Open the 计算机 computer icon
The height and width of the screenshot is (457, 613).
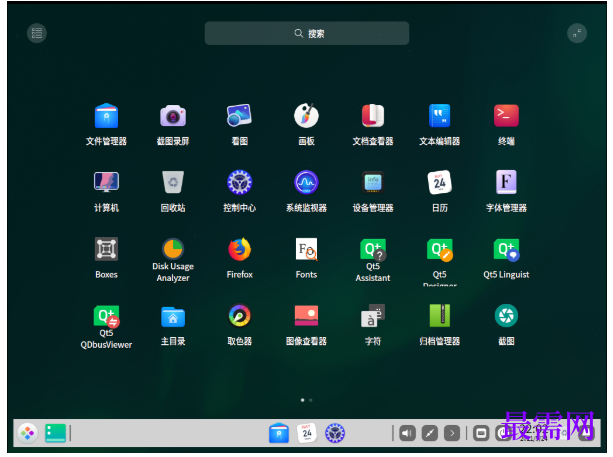(x=106, y=182)
